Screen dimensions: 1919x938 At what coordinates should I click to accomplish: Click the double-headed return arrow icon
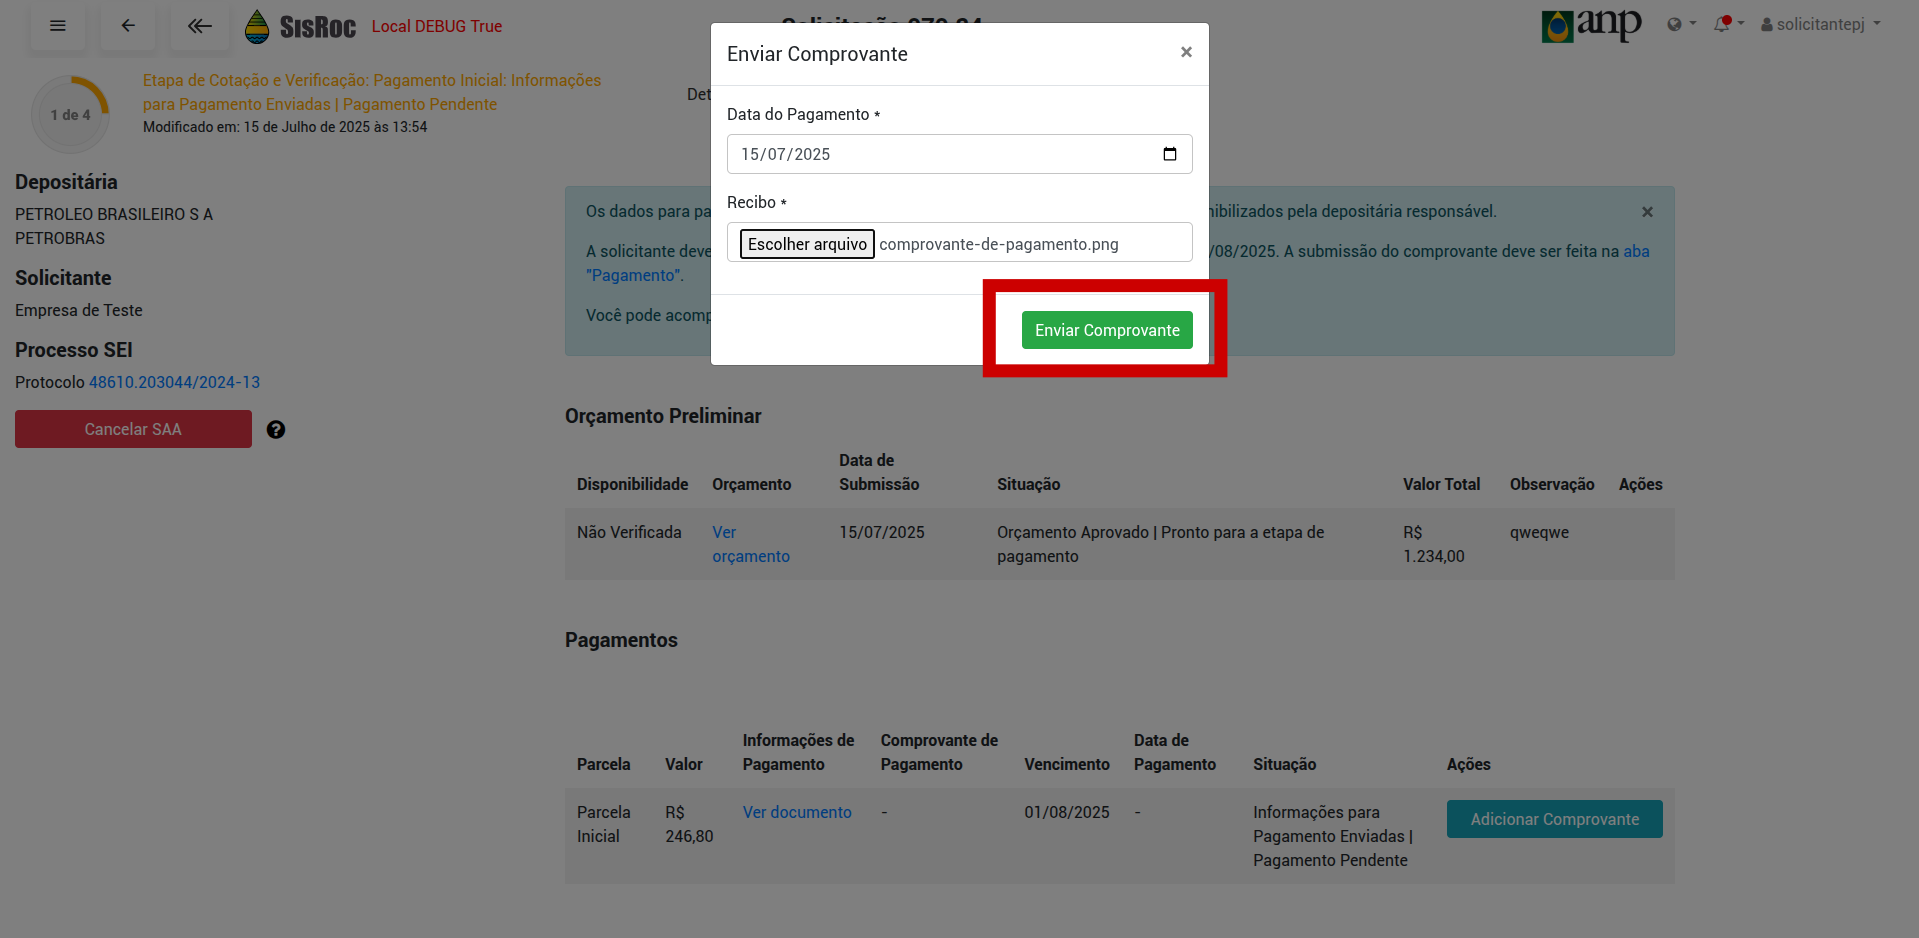pos(200,26)
